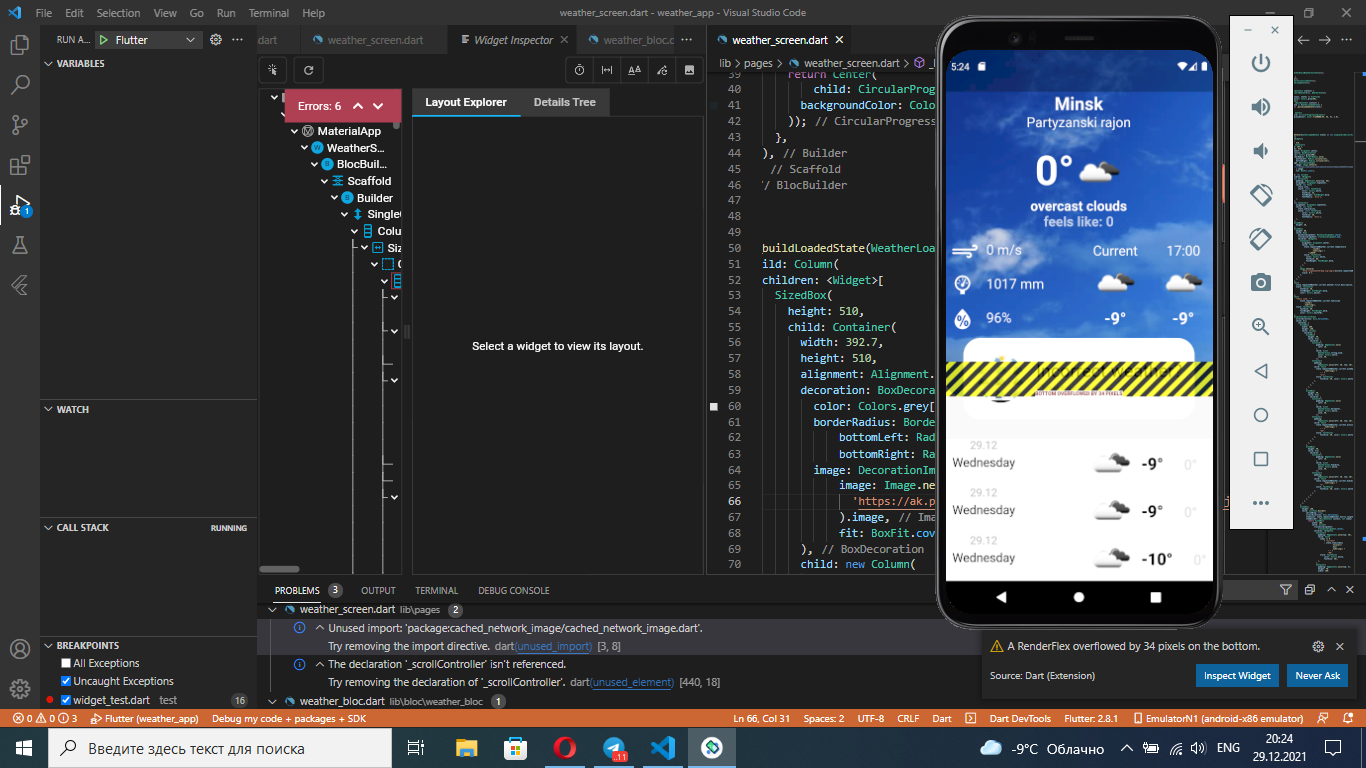Viewport: 1366px width, 768px height.
Task: Open the Testing flask icon
Action: [19, 245]
